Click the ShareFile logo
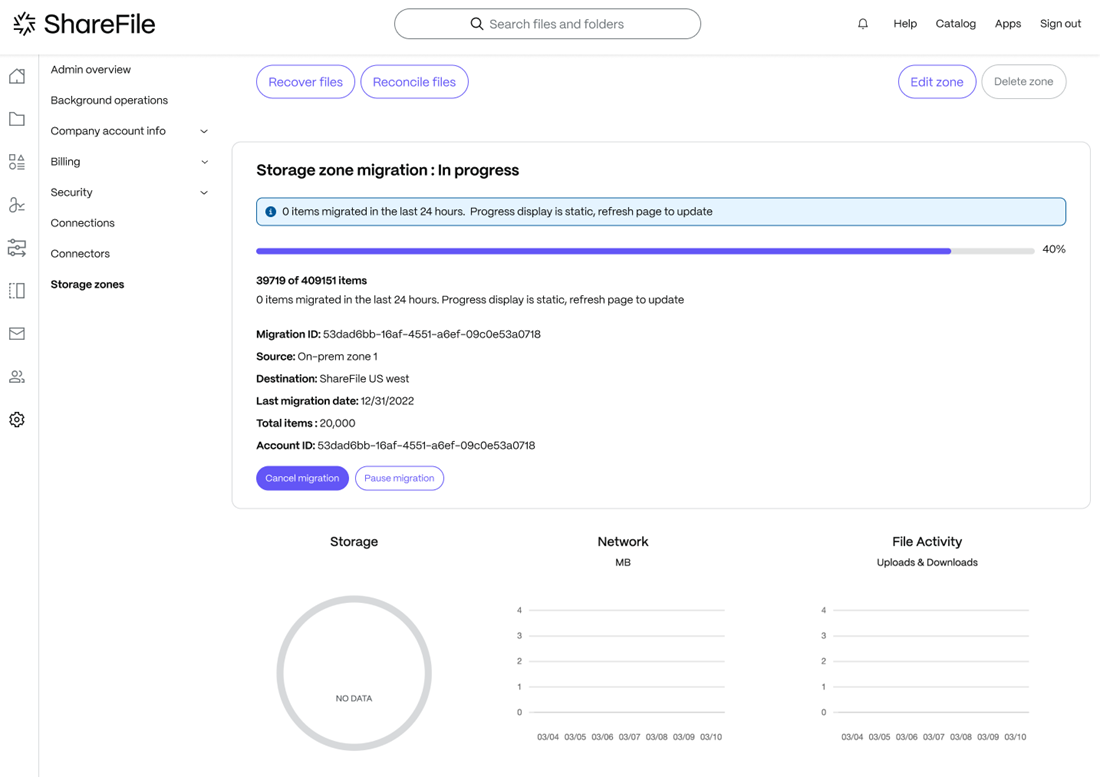This screenshot has height=777, width=1100. (84, 24)
